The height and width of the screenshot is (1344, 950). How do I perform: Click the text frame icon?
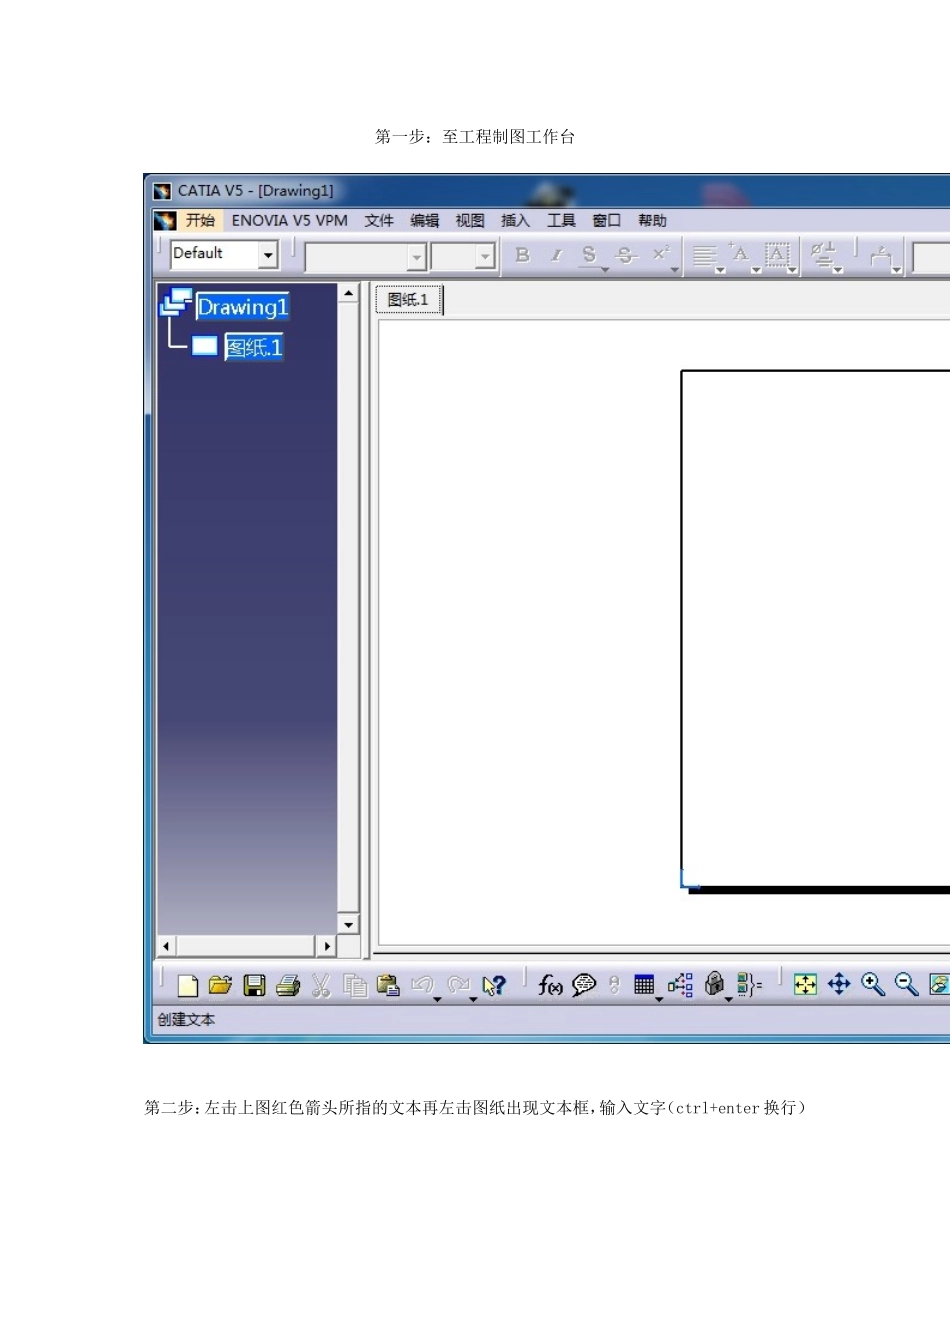[x=777, y=254]
